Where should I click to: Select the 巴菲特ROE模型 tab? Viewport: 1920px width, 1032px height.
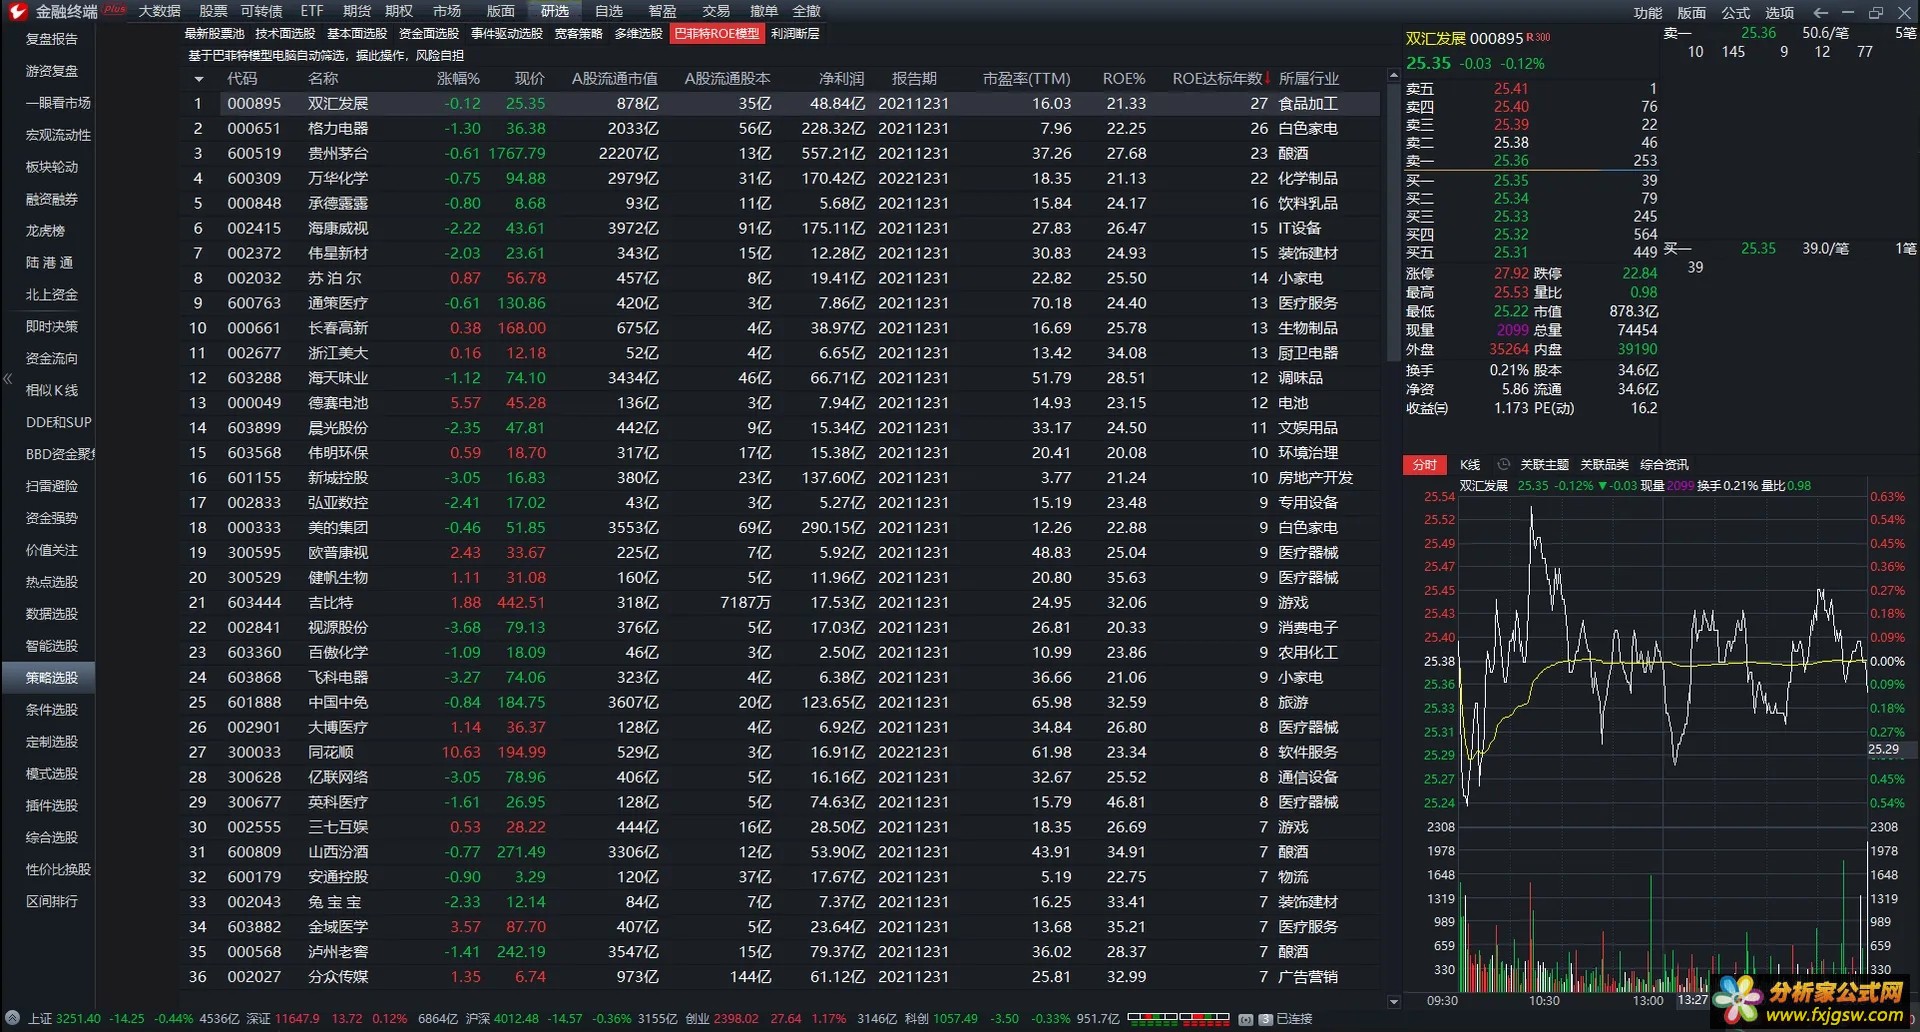coord(717,34)
